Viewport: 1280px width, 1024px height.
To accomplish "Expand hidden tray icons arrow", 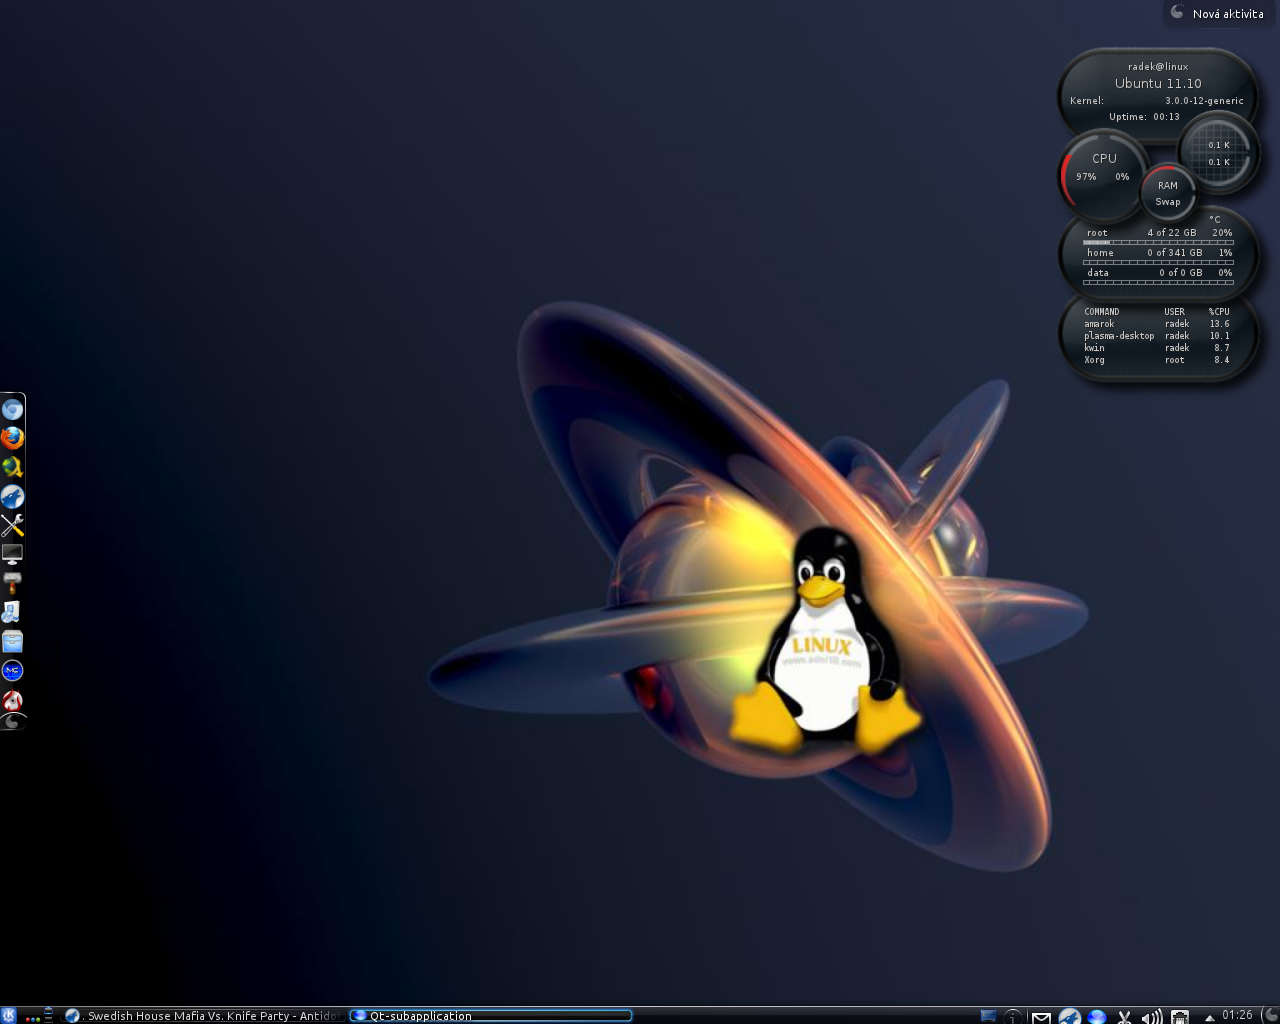I will coord(1210,1018).
